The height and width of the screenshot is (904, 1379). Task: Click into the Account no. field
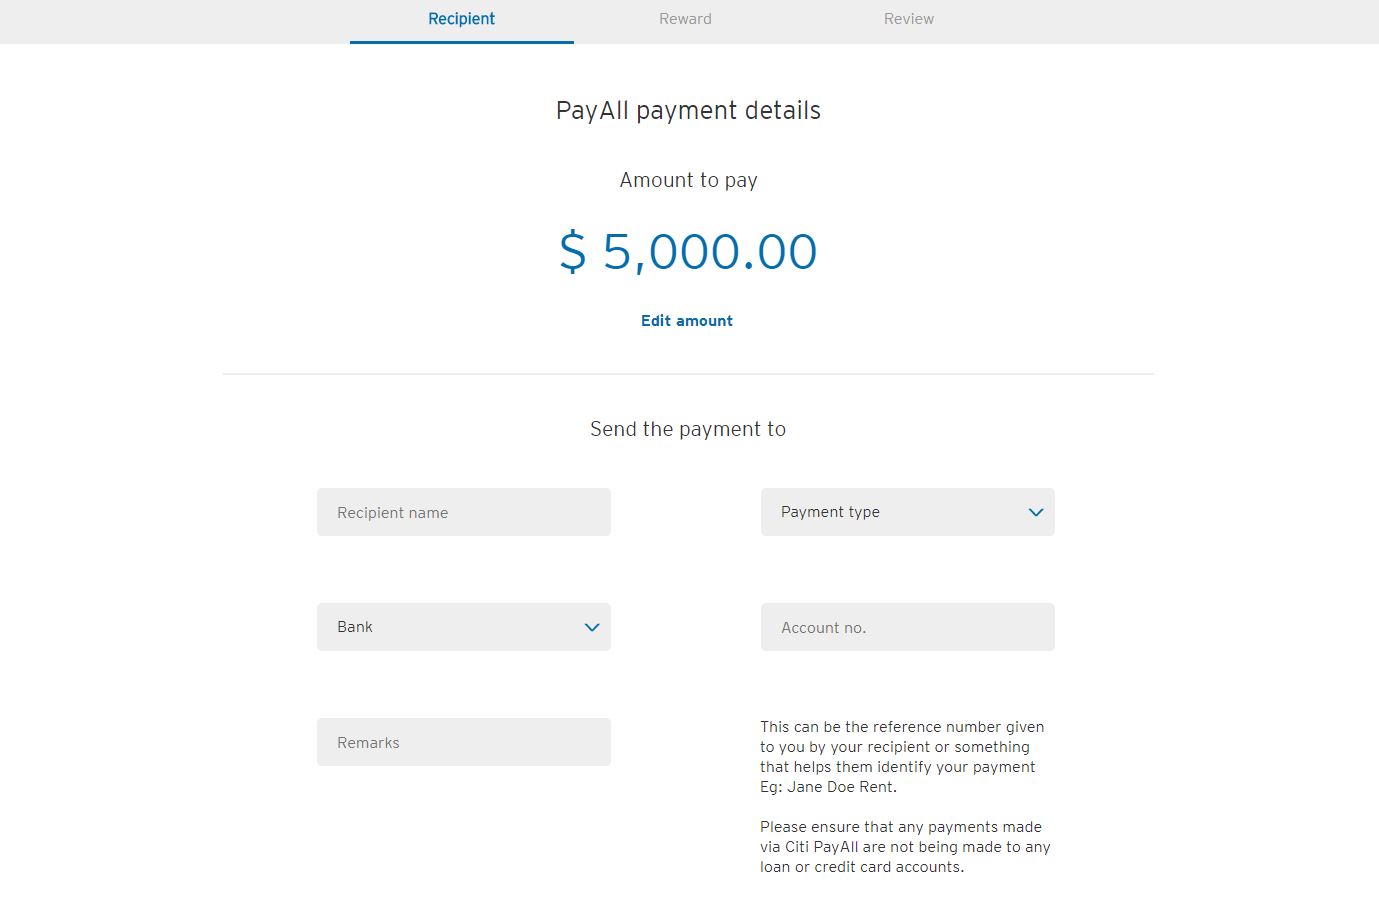point(907,627)
